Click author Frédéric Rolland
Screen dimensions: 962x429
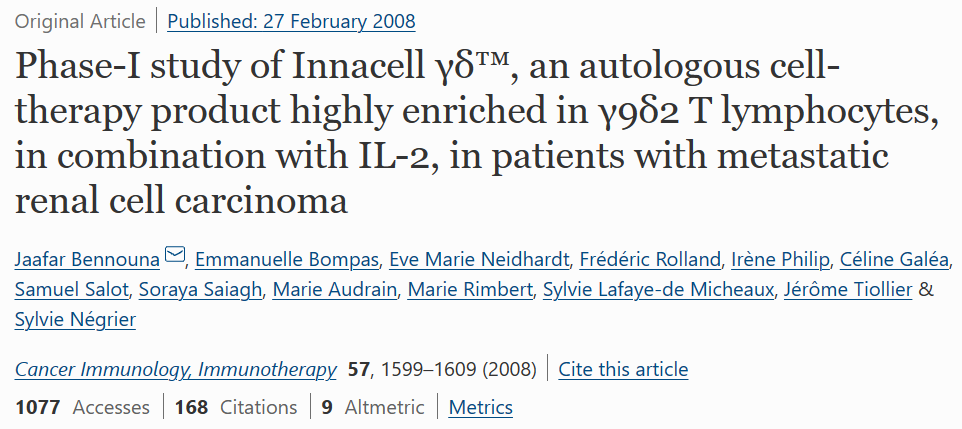[650, 260]
